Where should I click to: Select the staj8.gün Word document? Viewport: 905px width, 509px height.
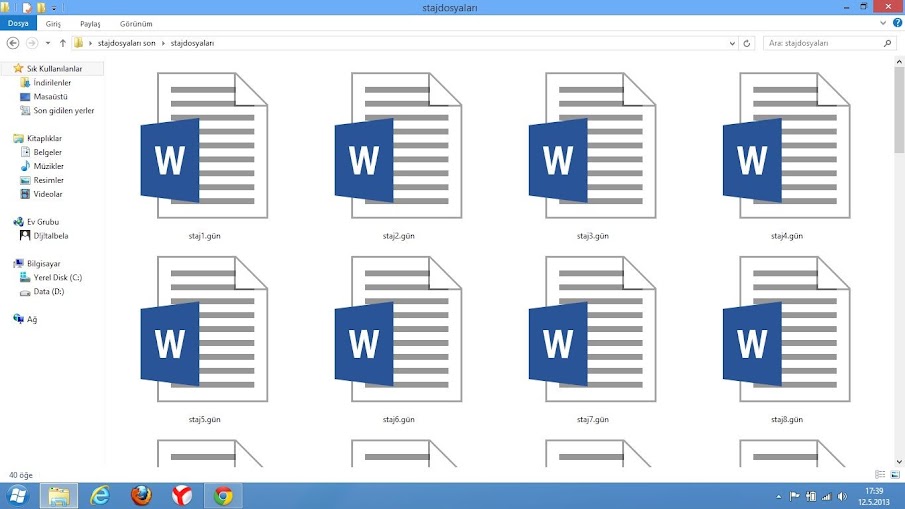tap(787, 339)
